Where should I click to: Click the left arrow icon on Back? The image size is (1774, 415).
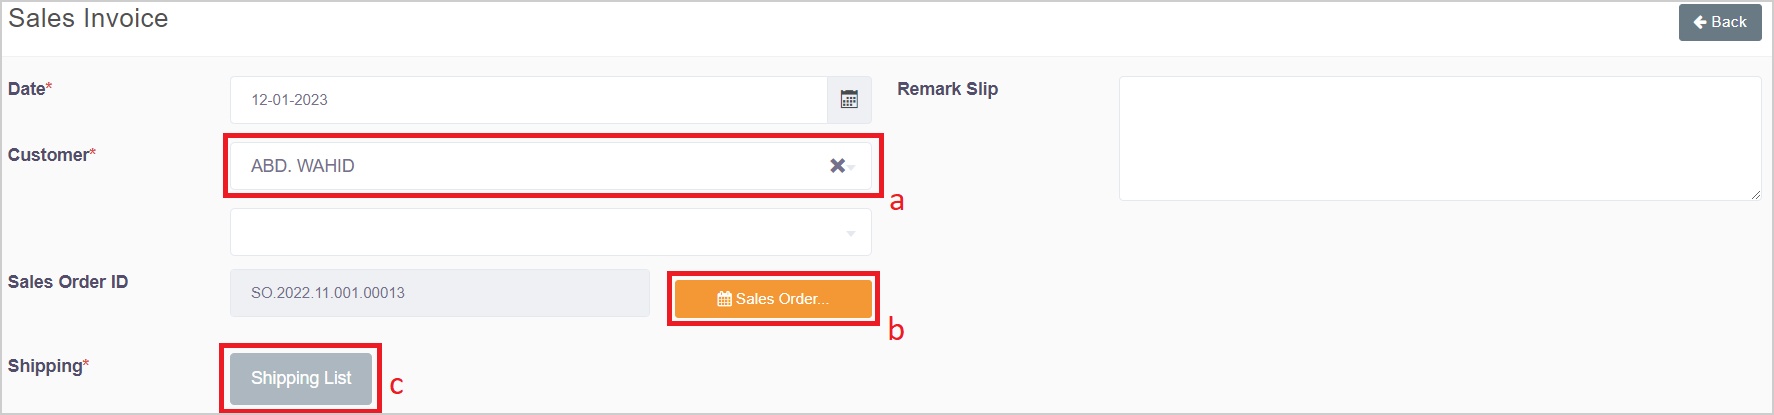[x=1700, y=22]
